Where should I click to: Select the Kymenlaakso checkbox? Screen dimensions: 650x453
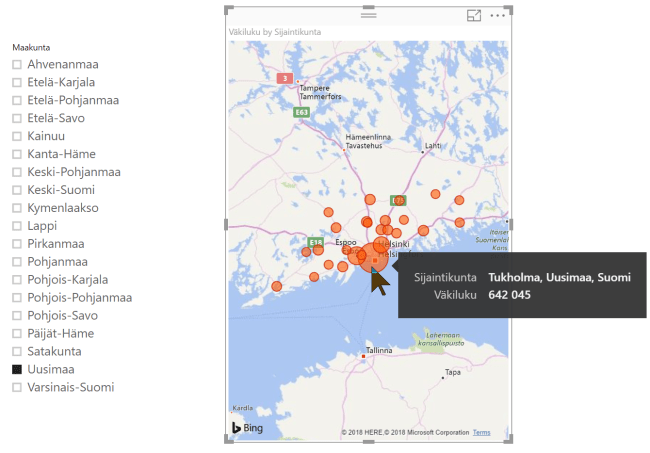17,208
